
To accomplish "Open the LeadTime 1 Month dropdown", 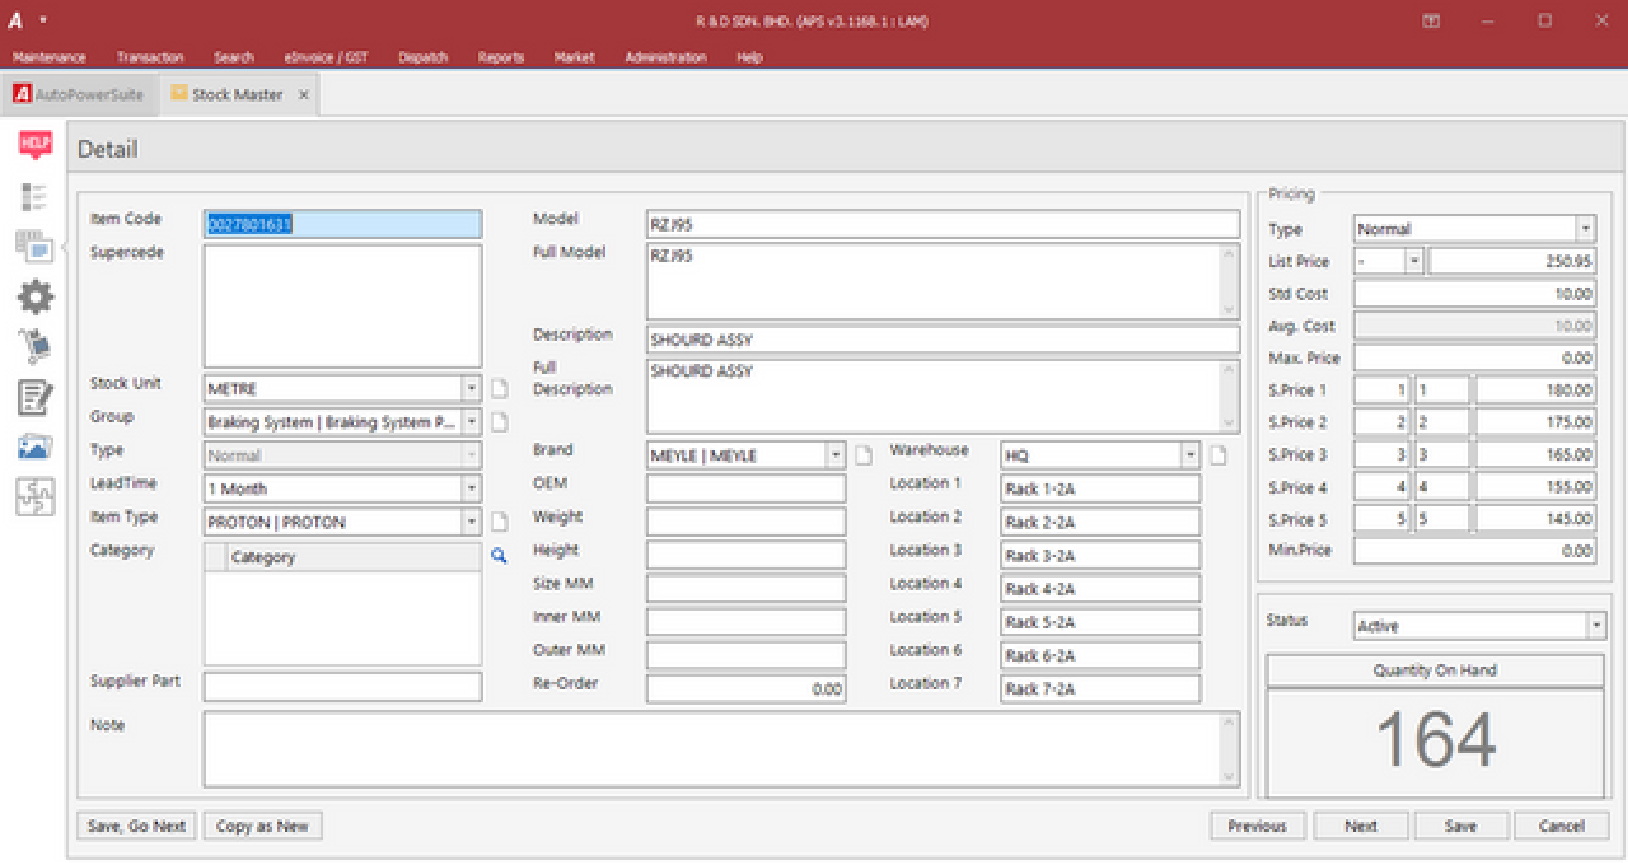I will coord(471,489).
